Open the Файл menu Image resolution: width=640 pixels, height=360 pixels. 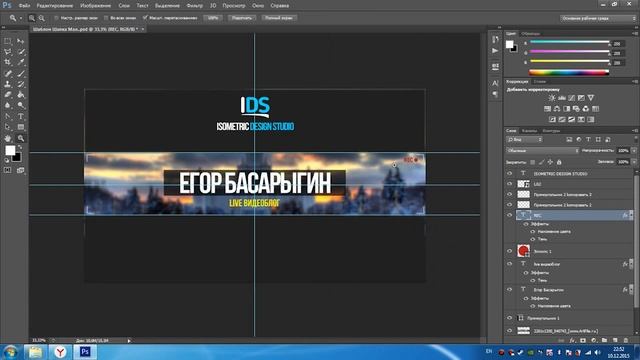[x=24, y=6]
